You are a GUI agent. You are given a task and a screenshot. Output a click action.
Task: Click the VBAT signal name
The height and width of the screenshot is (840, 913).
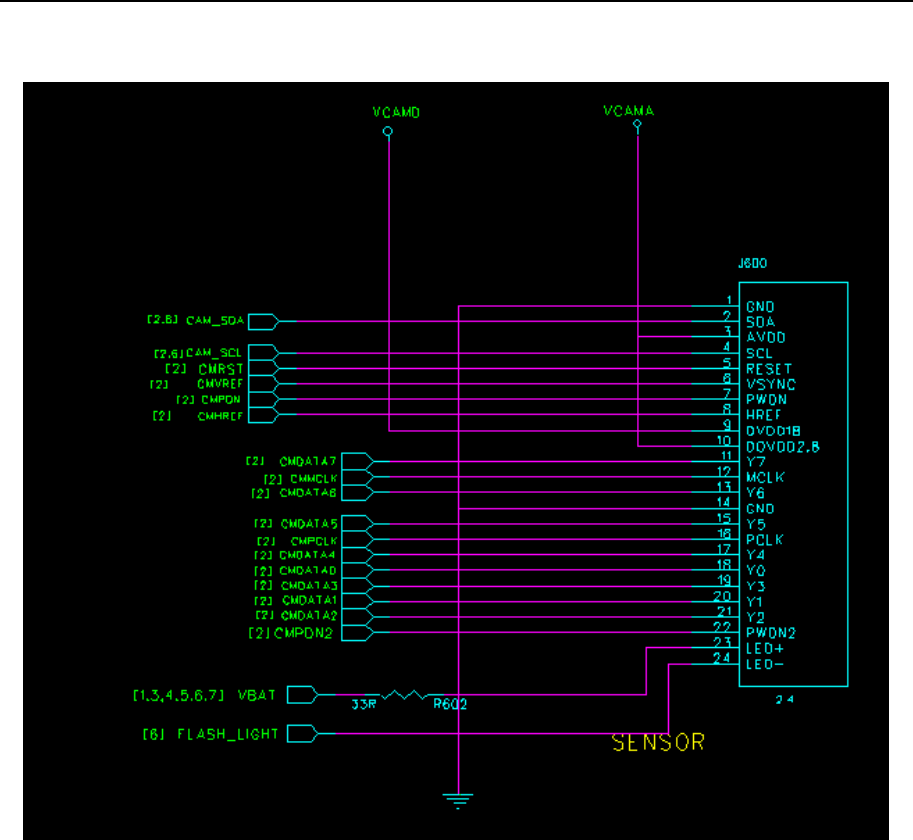pos(257,695)
